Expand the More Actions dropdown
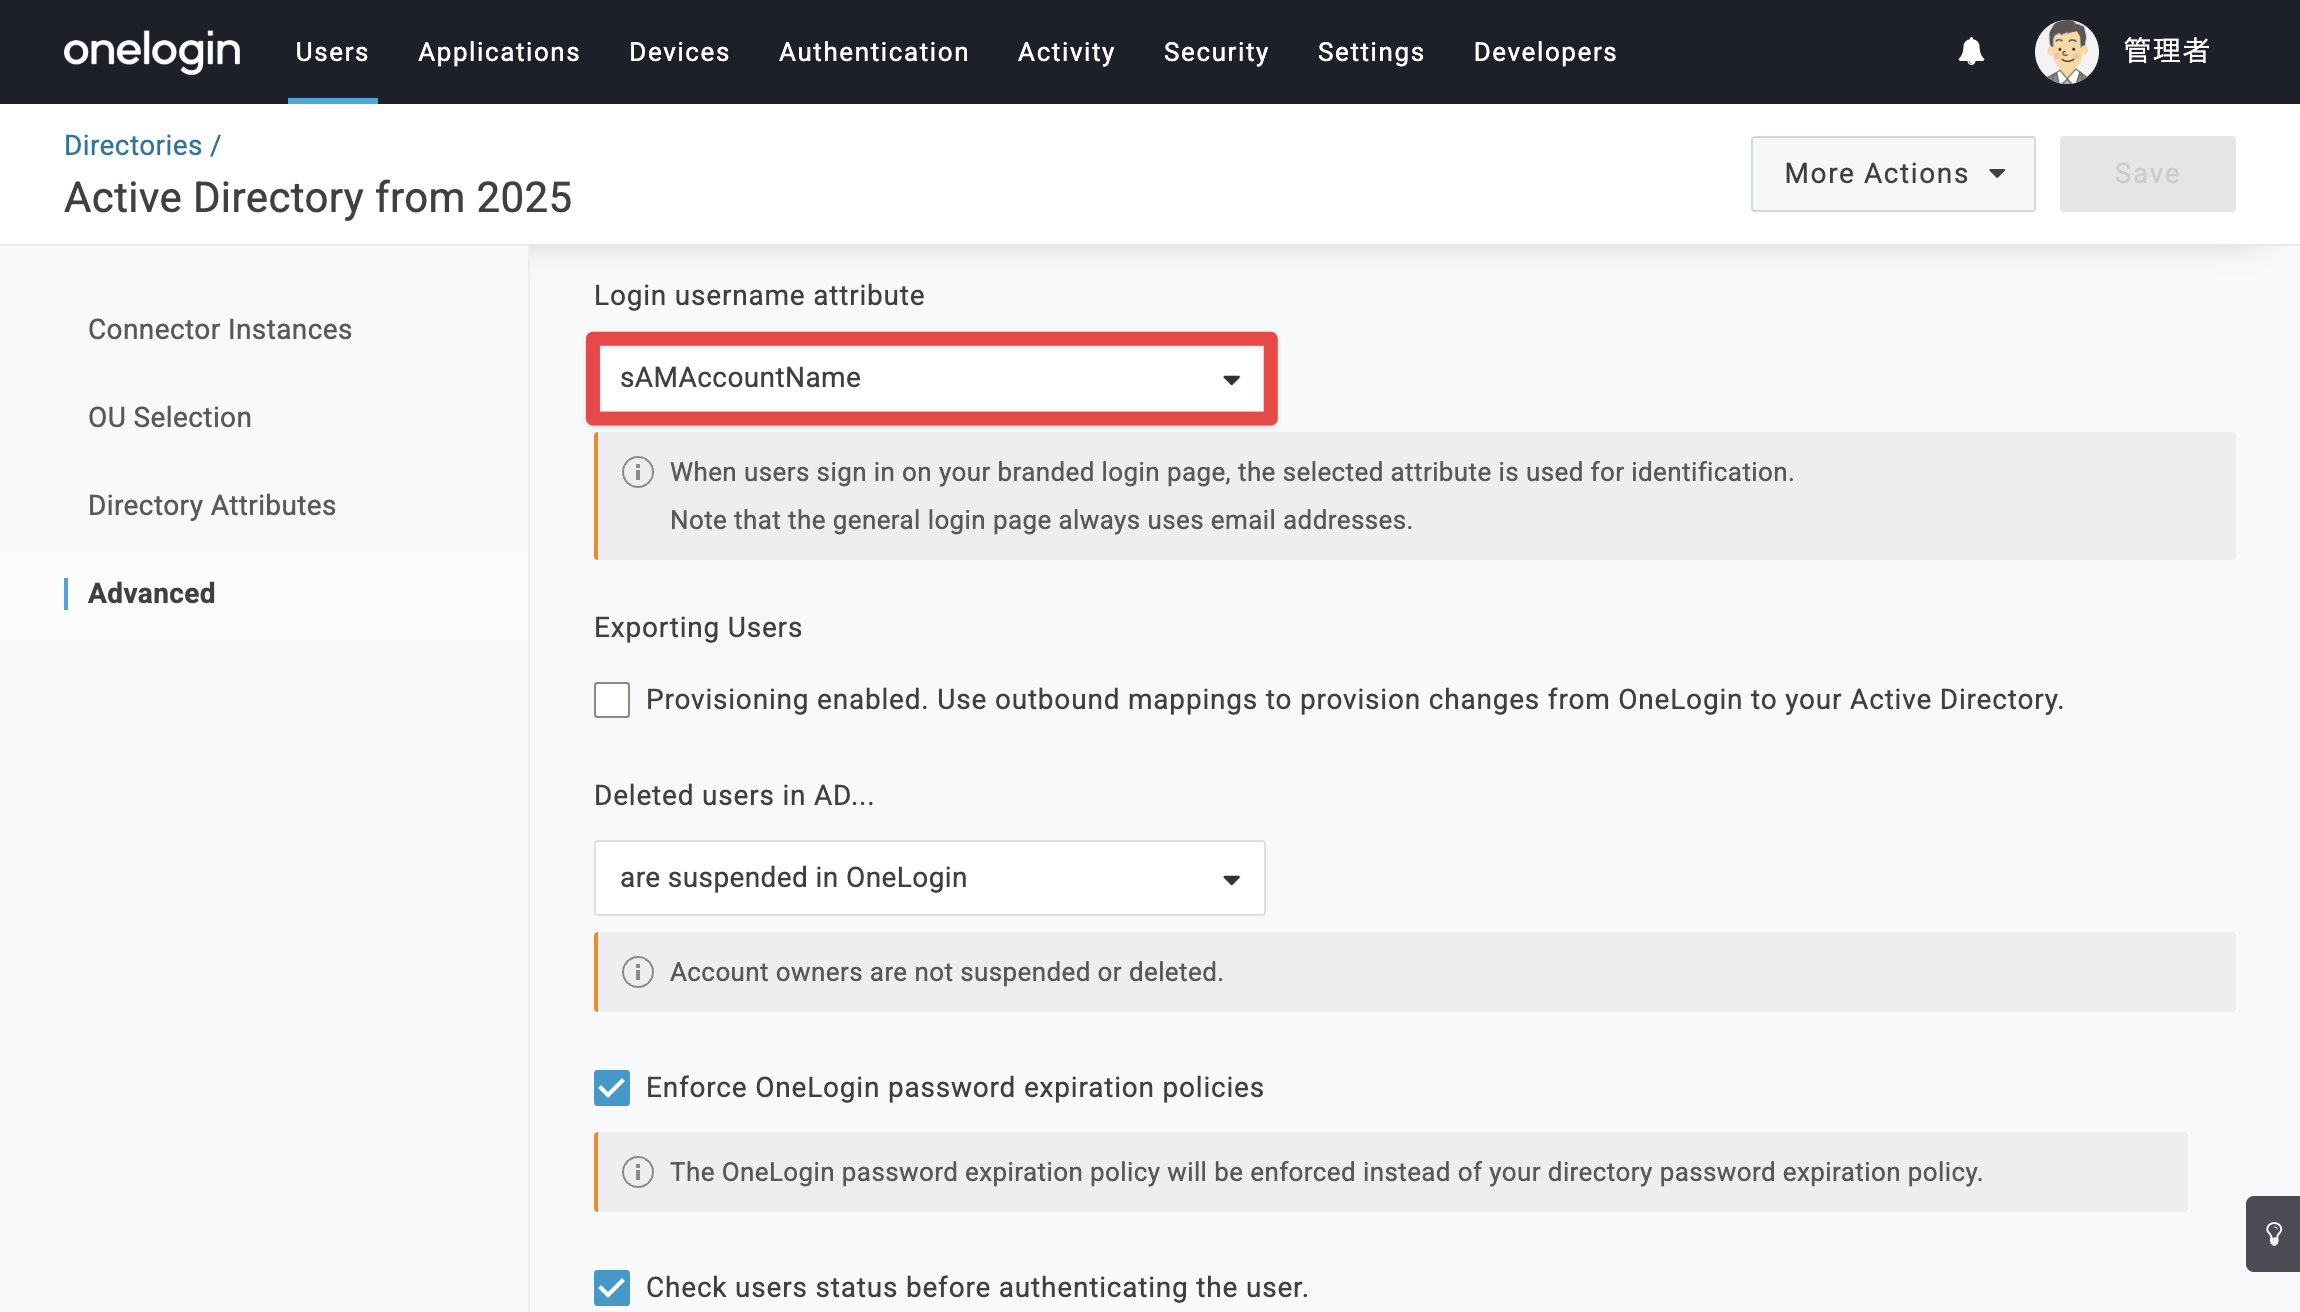This screenshot has height=1312, width=2300. coord(1893,174)
